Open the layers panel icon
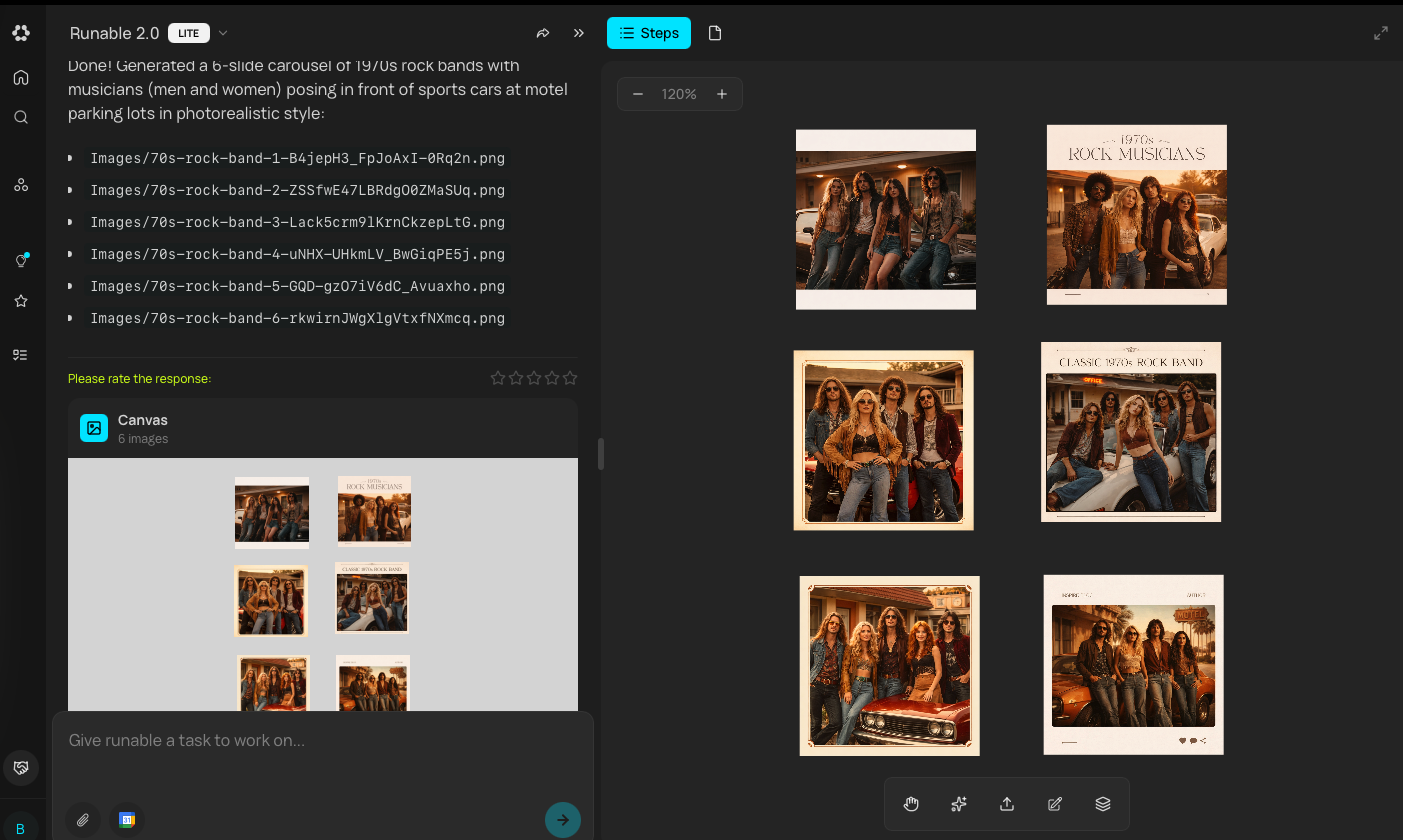This screenshot has width=1403, height=840. click(1103, 804)
